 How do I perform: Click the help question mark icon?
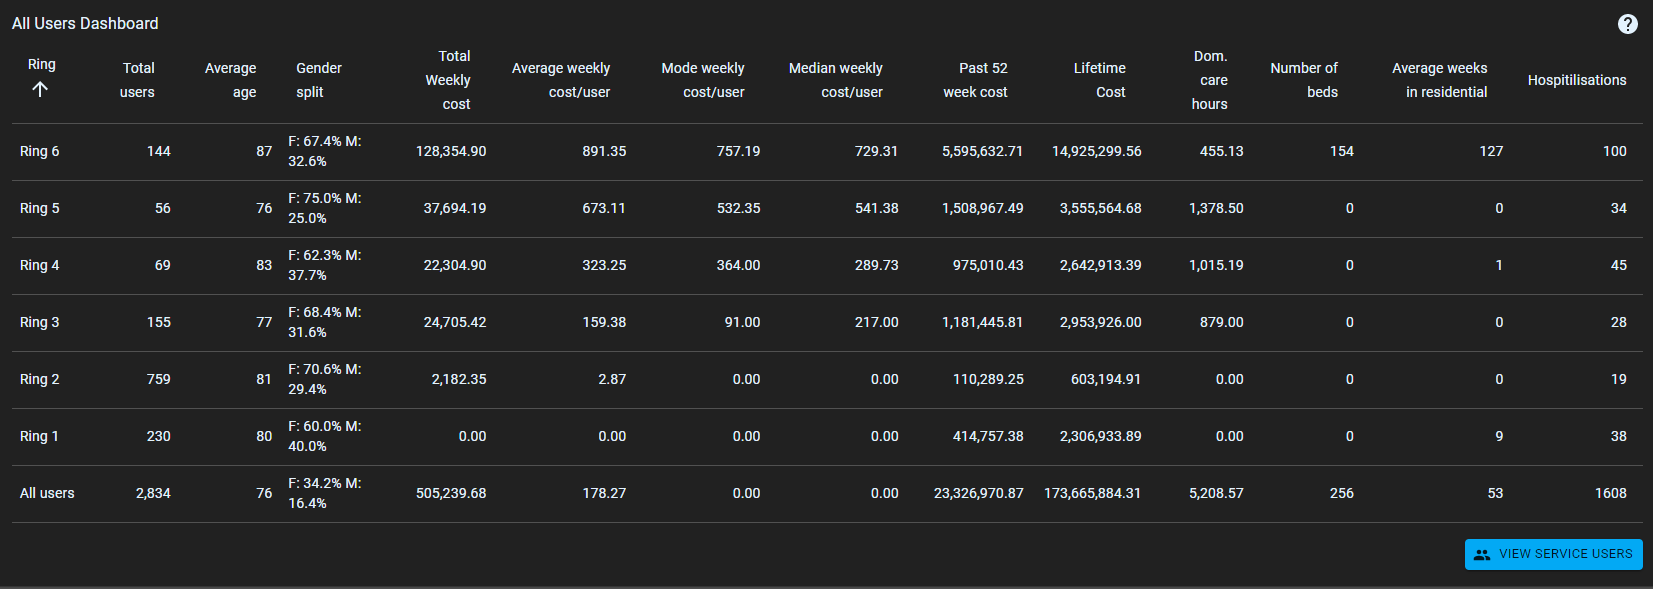(x=1627, y=24)
